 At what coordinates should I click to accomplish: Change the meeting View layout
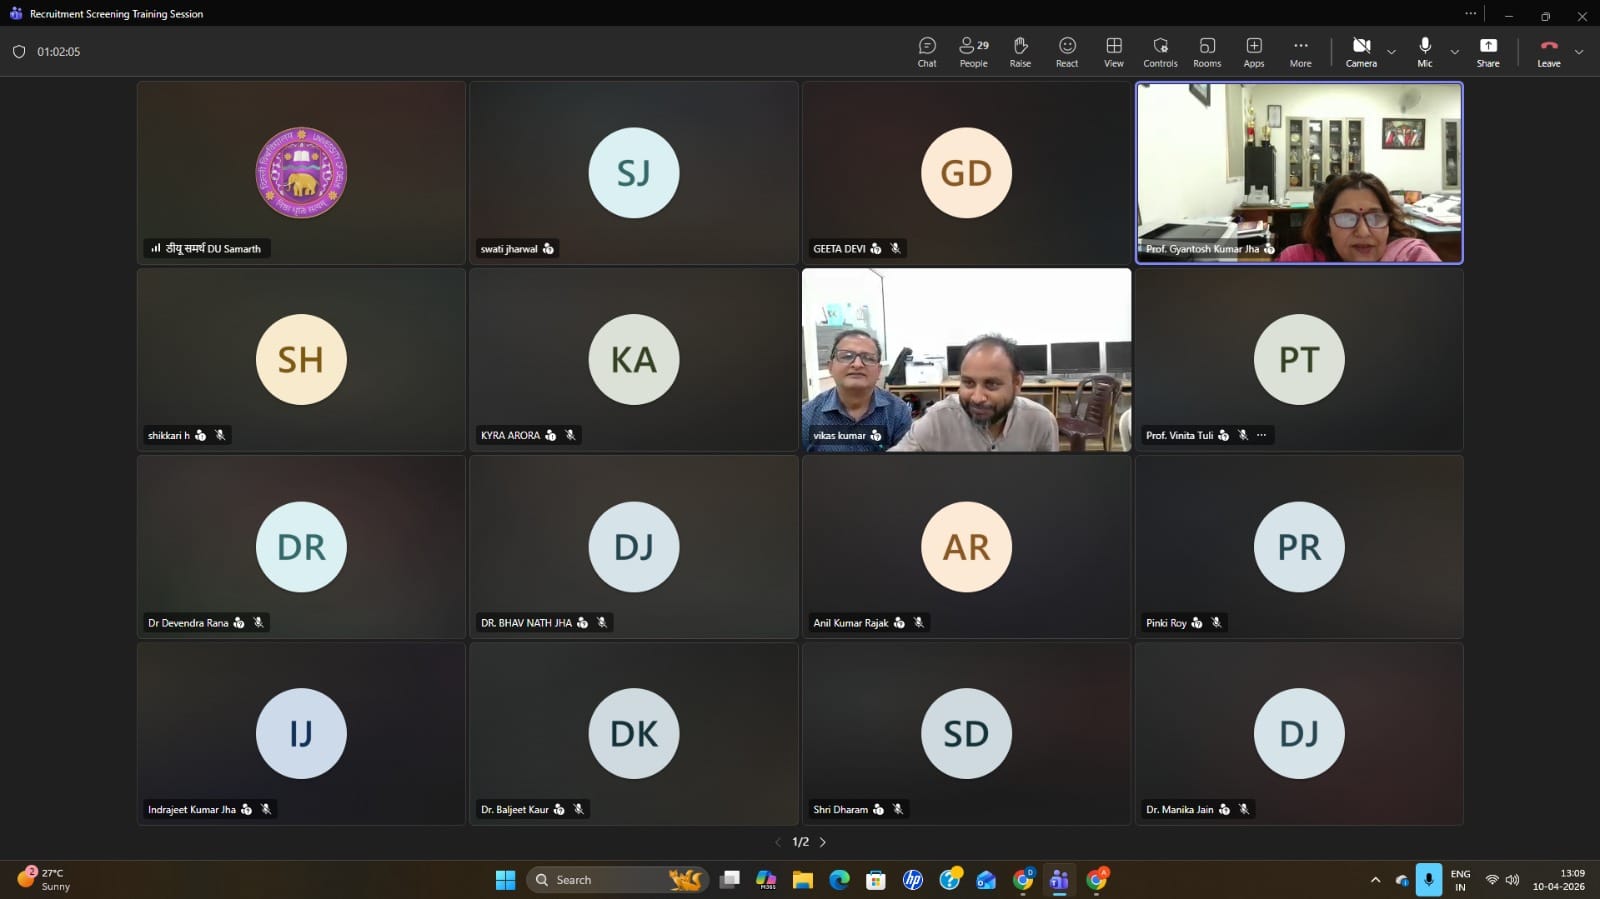tap(1113, 52)
